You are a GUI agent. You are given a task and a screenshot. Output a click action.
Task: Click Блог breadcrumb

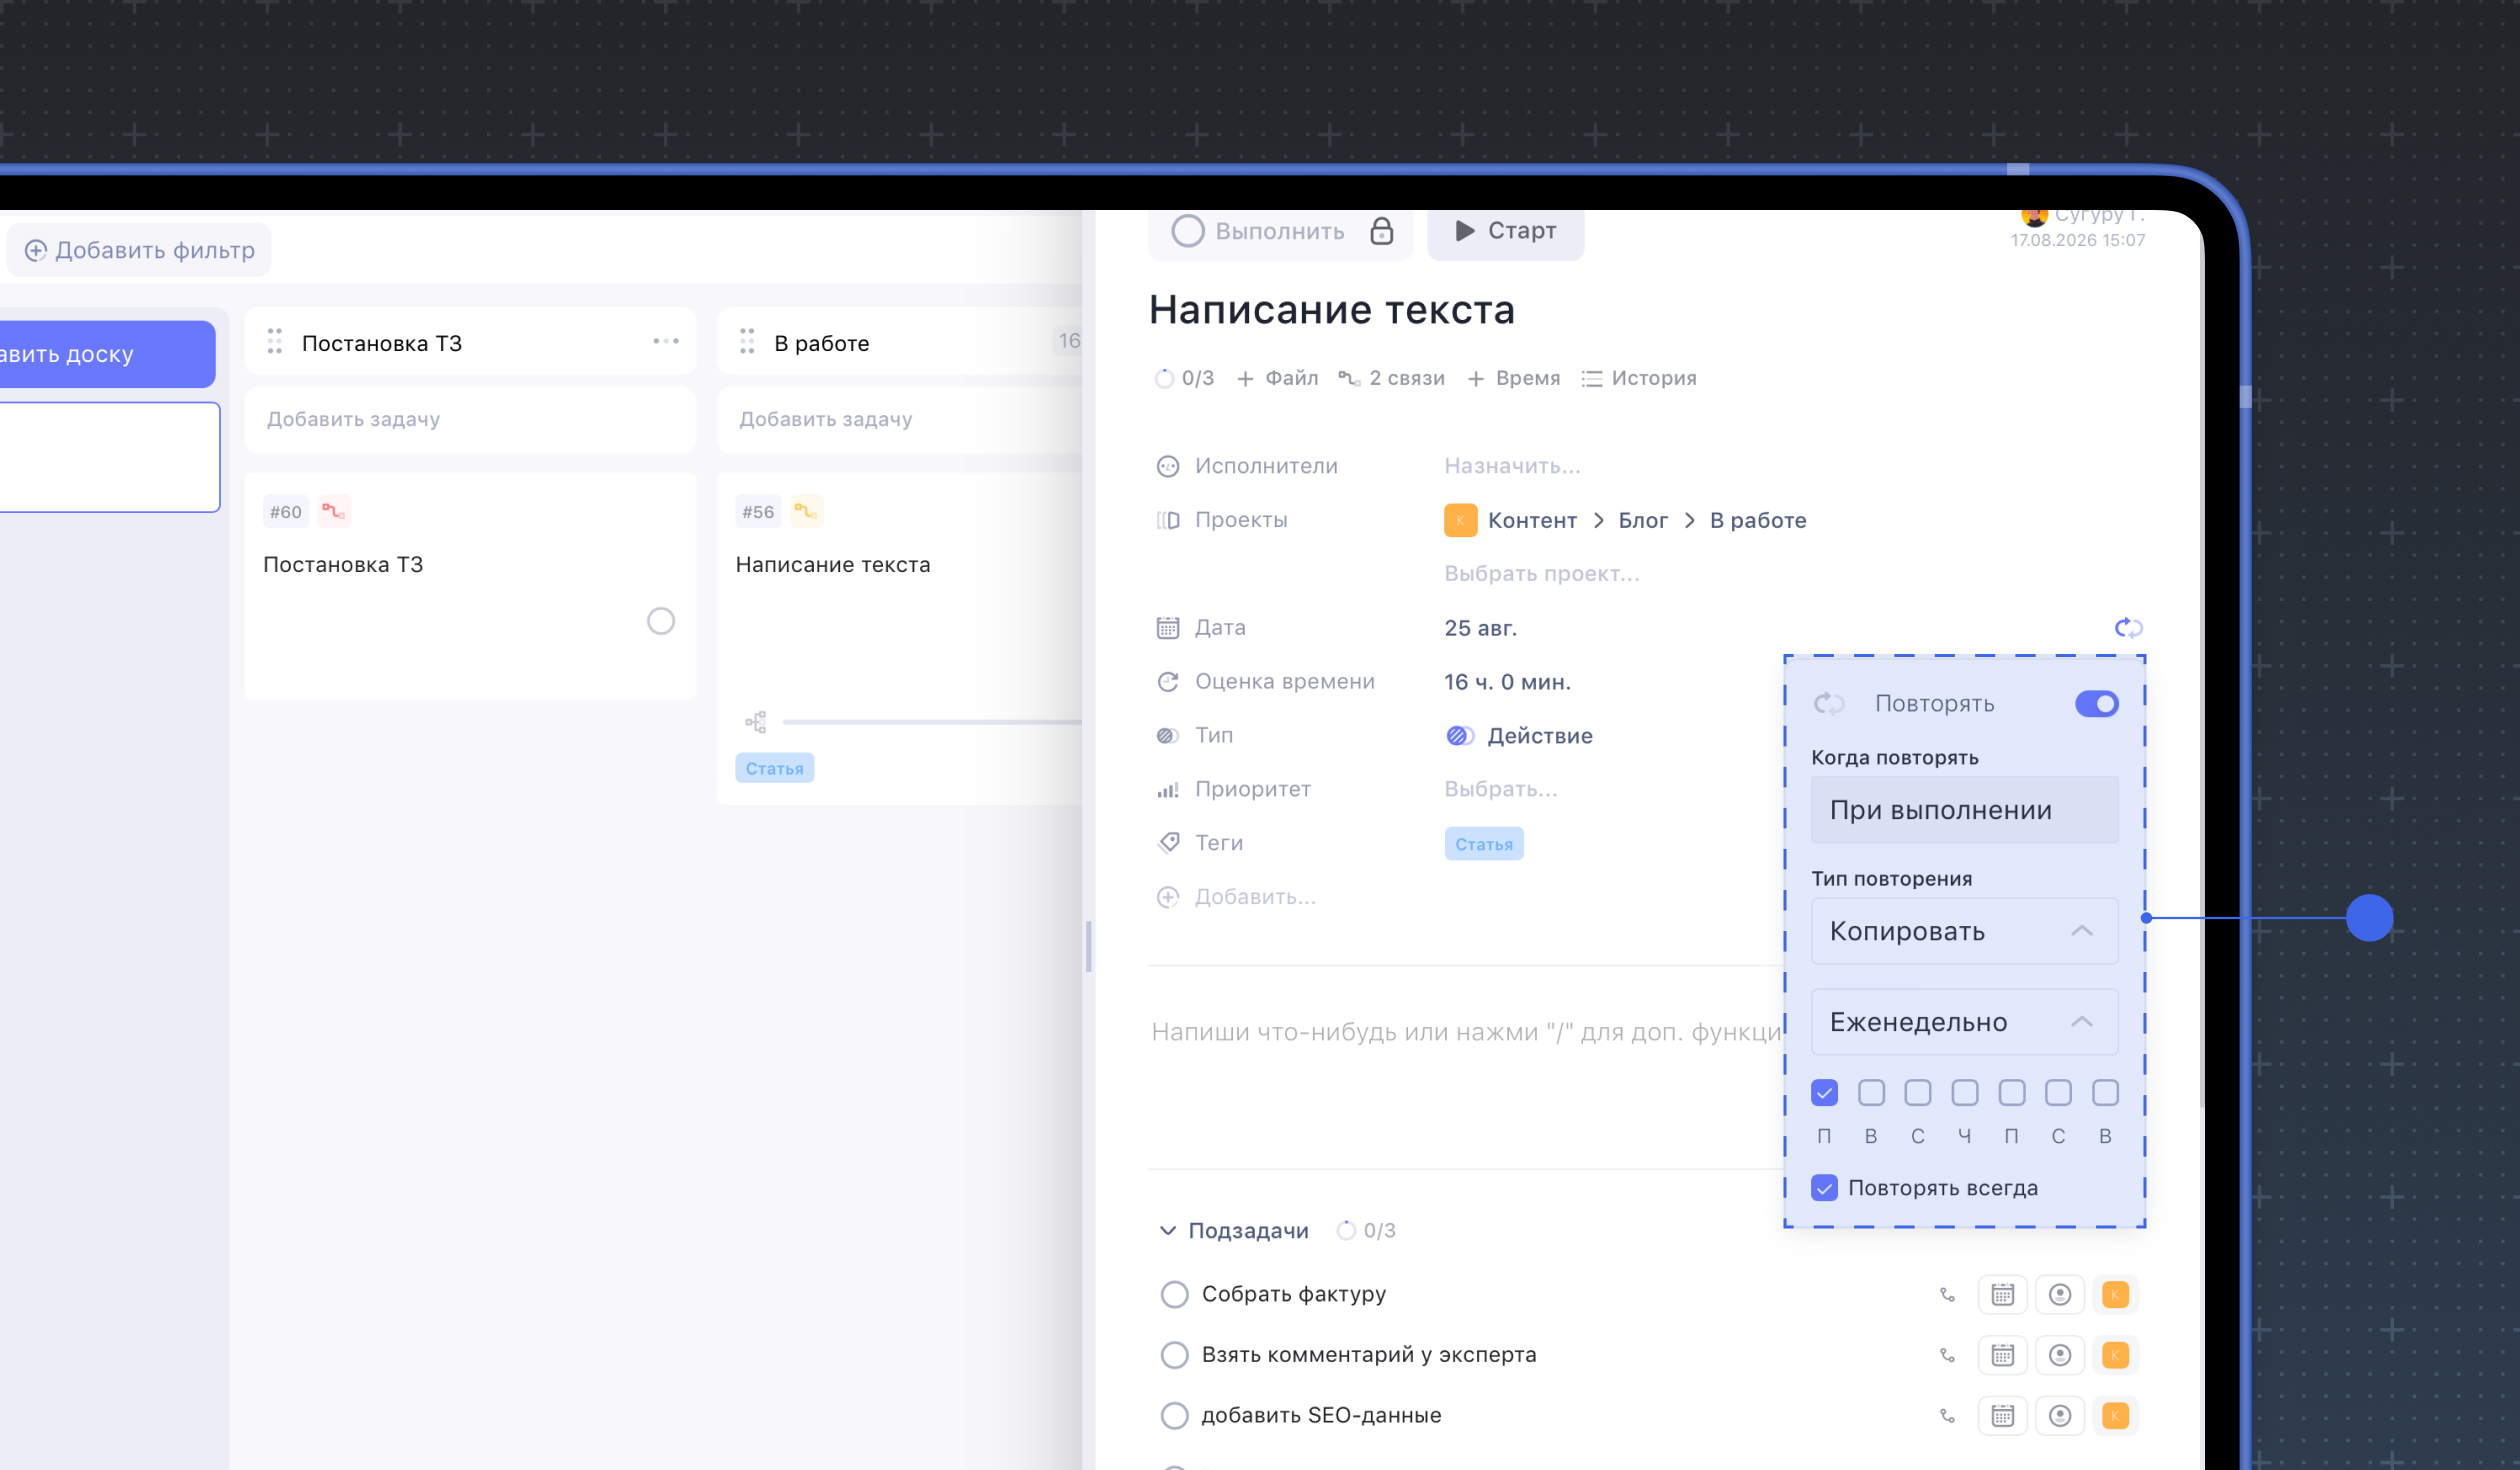coord(1643,521)
